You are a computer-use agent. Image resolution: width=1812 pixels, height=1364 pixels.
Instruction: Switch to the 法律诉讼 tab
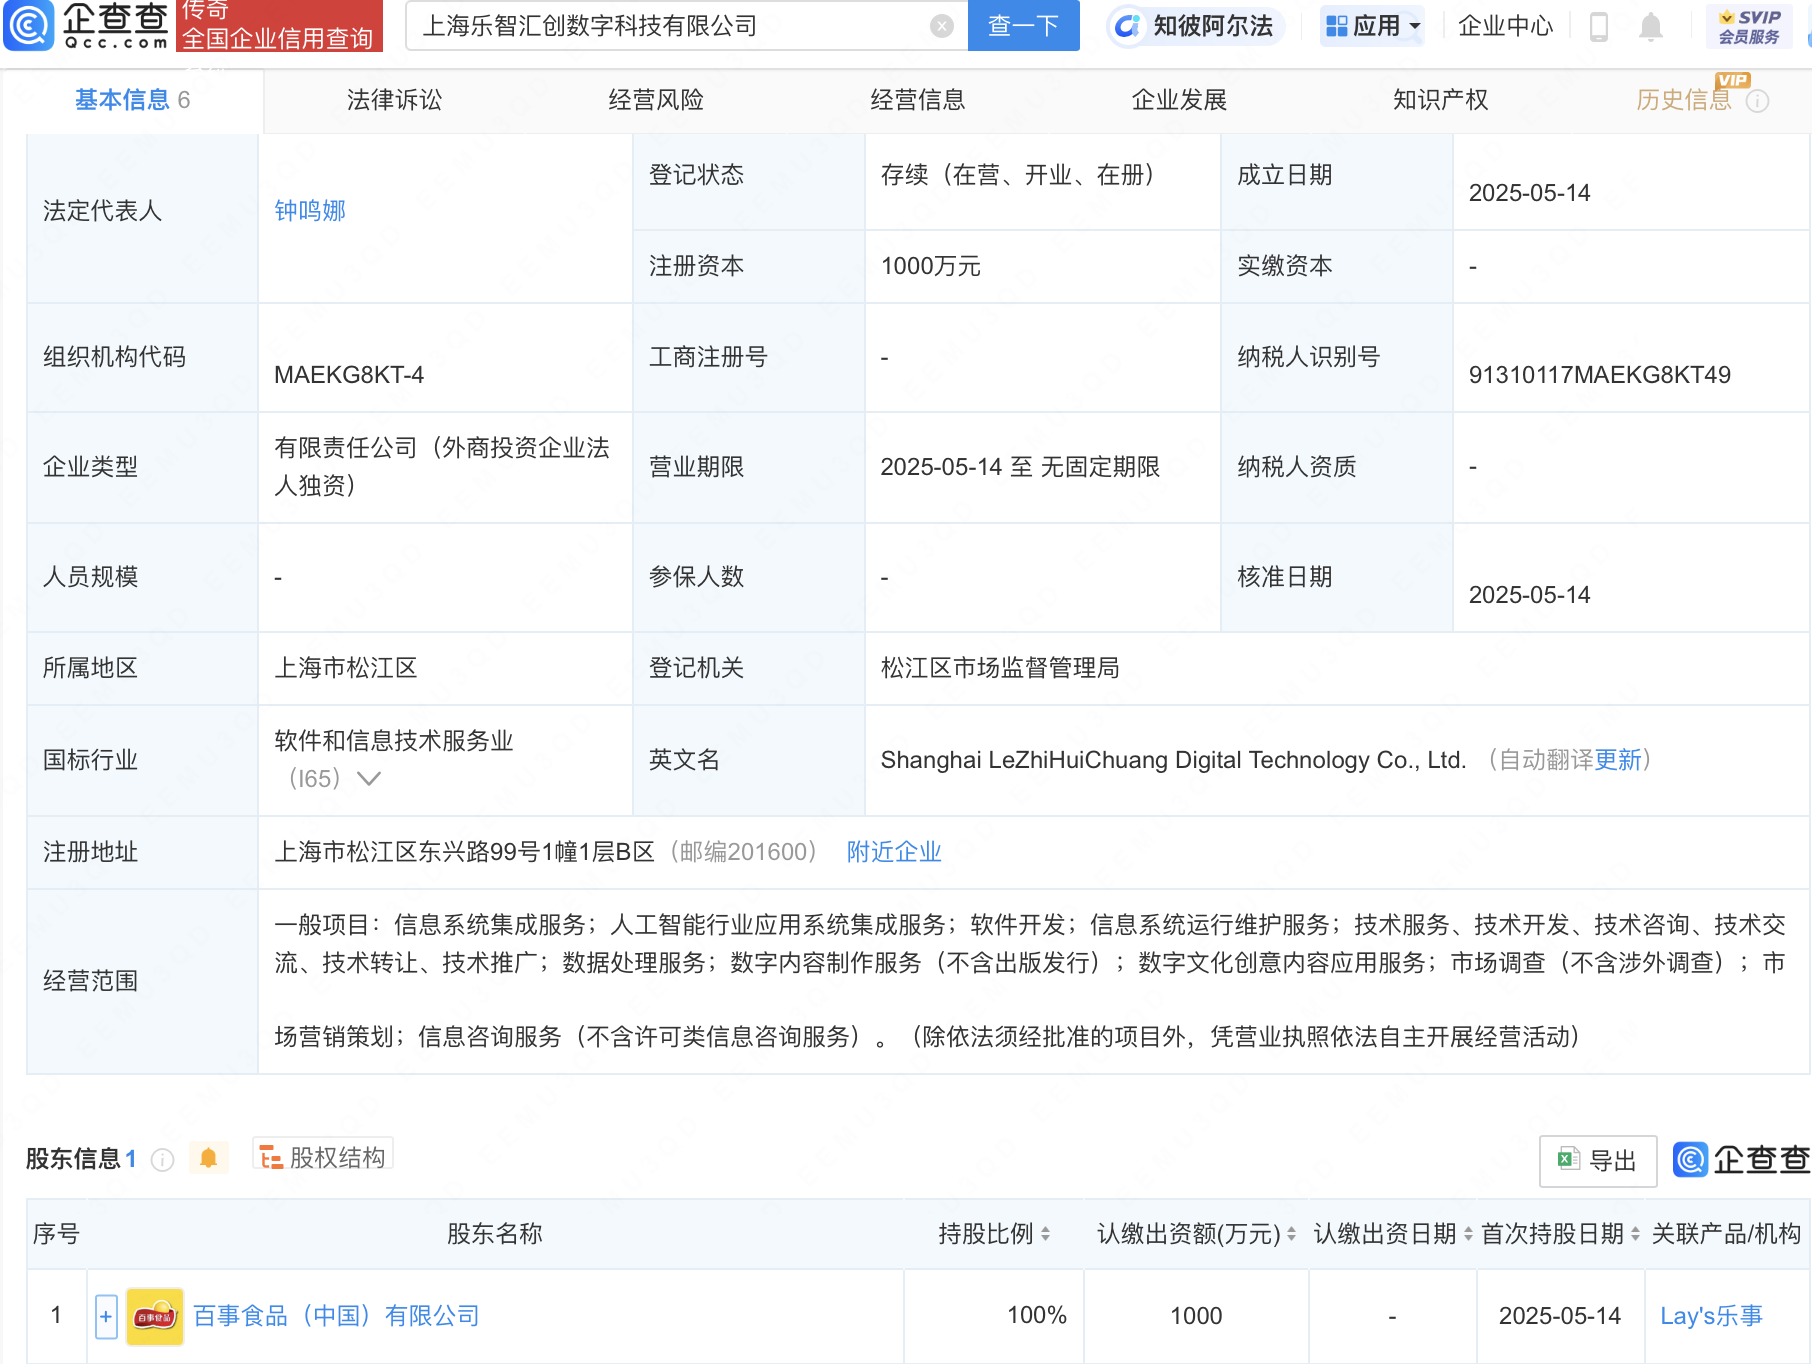pyautogui.click(x=394, y=100)
